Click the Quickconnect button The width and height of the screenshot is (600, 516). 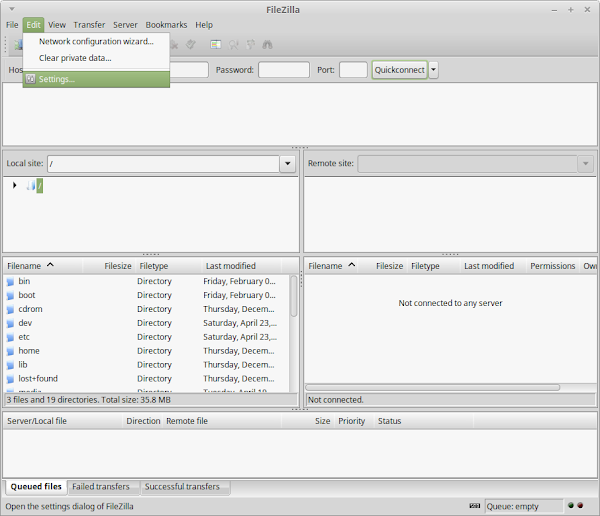point(399,70)
